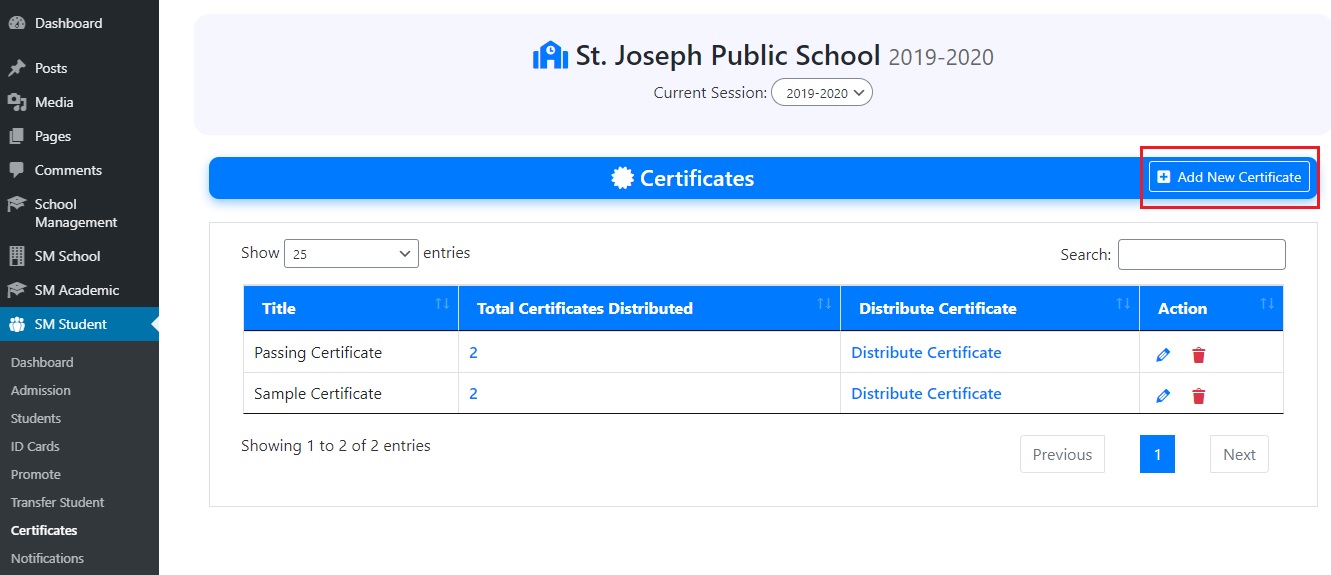Sort by Action column arrows
The height and width of the screenshot is (575, 1331).
1267,303
